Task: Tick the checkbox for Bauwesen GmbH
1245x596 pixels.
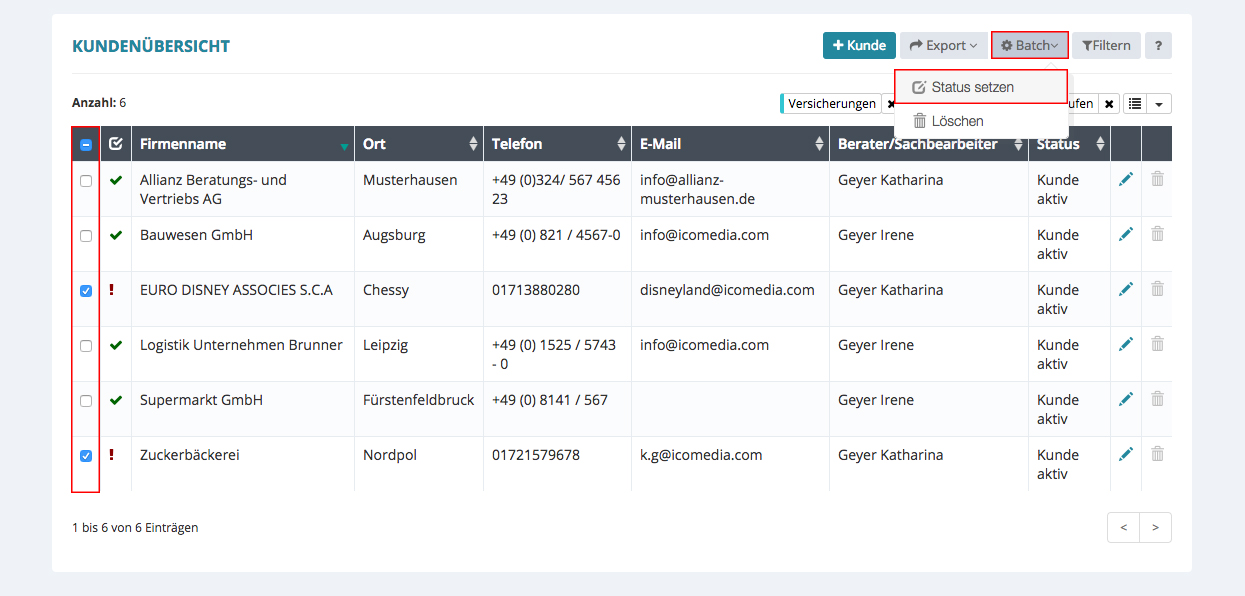Action: 86,236
